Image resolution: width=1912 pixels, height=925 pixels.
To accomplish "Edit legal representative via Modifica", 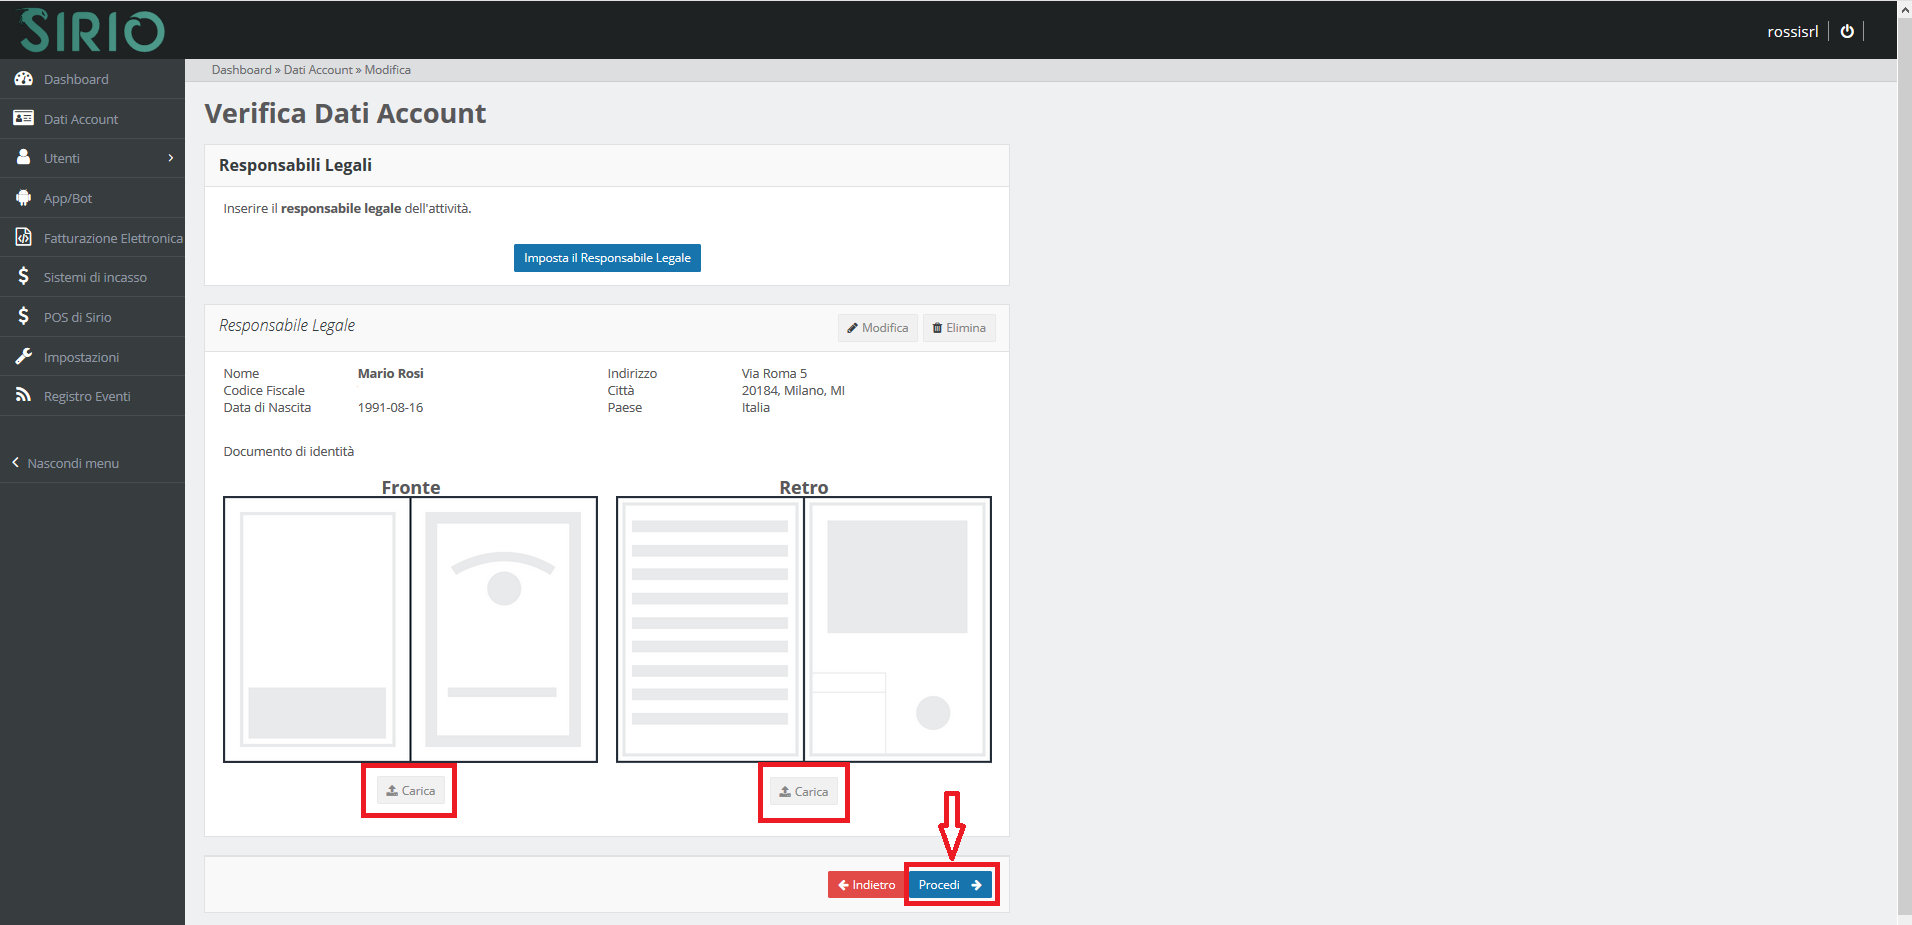I will click(877, 328).
